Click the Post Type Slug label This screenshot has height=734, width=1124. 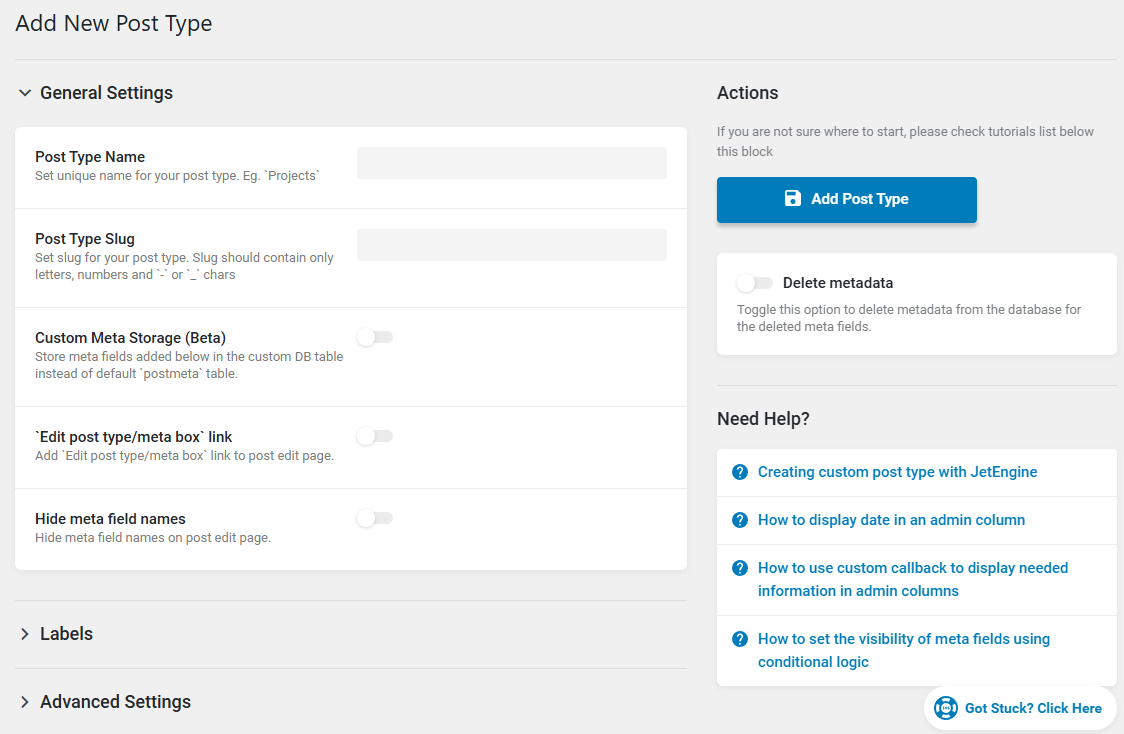(85, 239)
